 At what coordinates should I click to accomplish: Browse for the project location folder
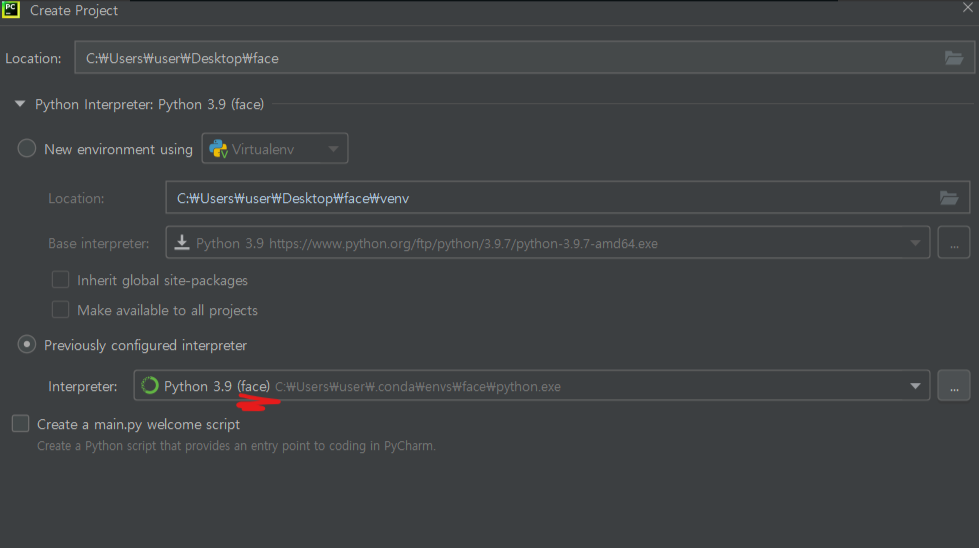point(953,58)
